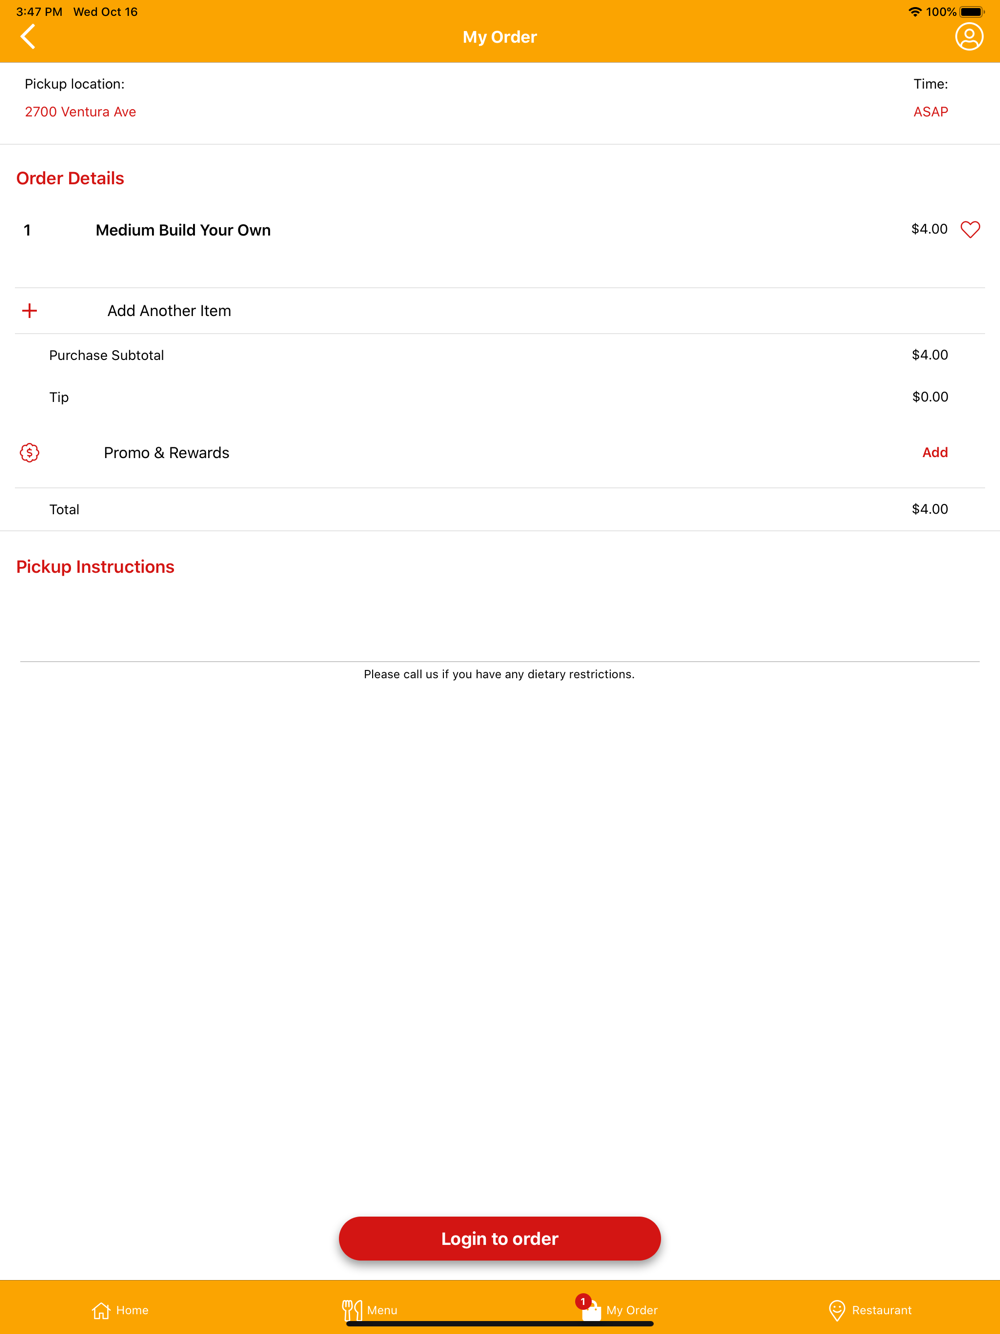Tap the red plus icon
1000x1334 pixels.
point(30,311)
